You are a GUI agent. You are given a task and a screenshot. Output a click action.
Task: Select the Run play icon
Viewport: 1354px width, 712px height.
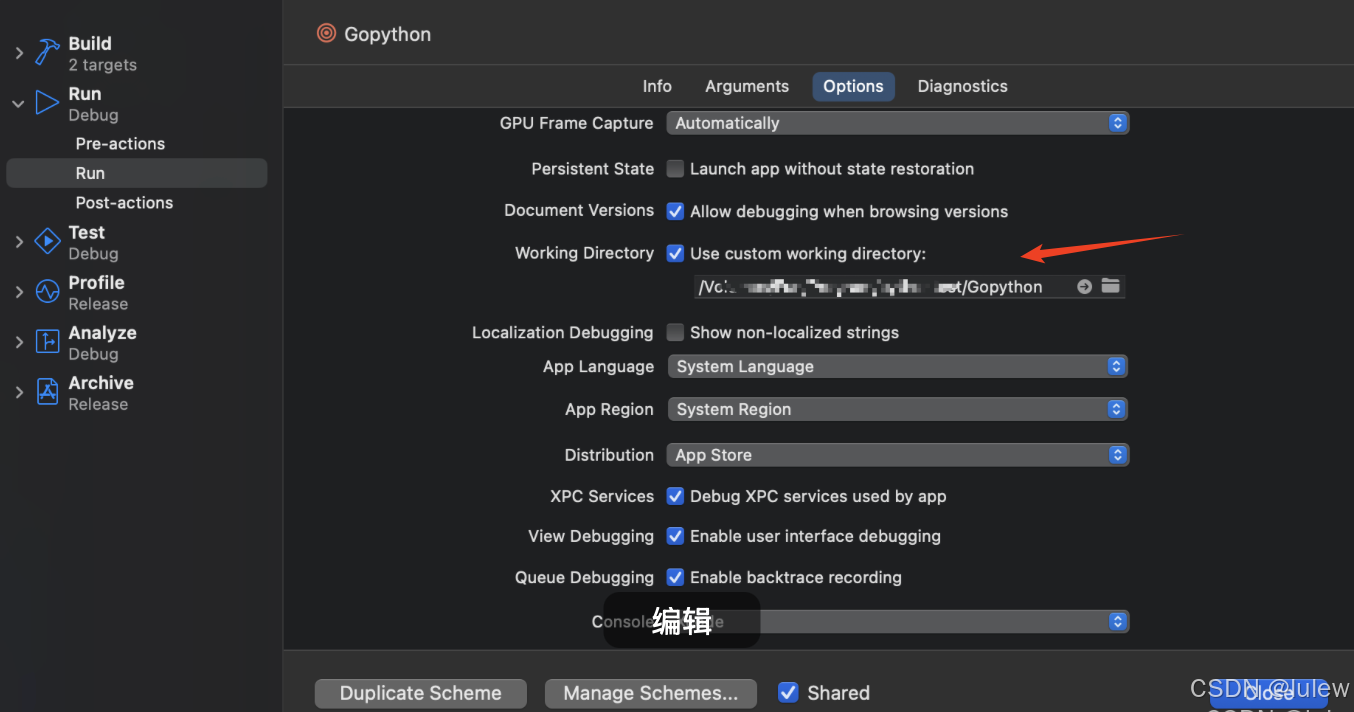pos(46,101)
